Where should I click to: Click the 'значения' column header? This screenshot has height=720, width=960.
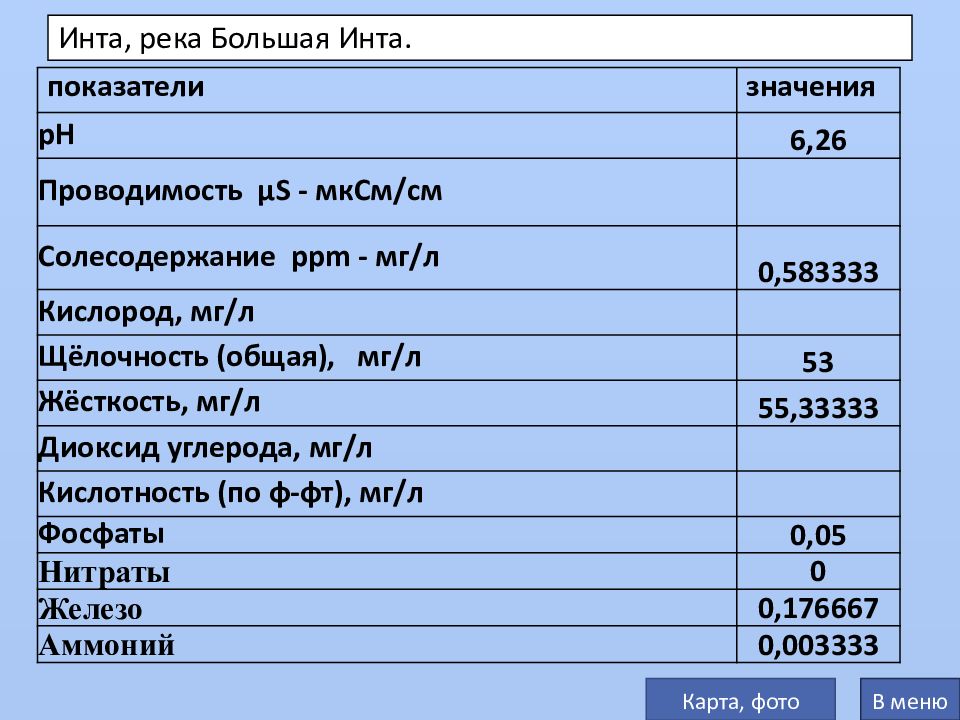[x=810, y=87]
